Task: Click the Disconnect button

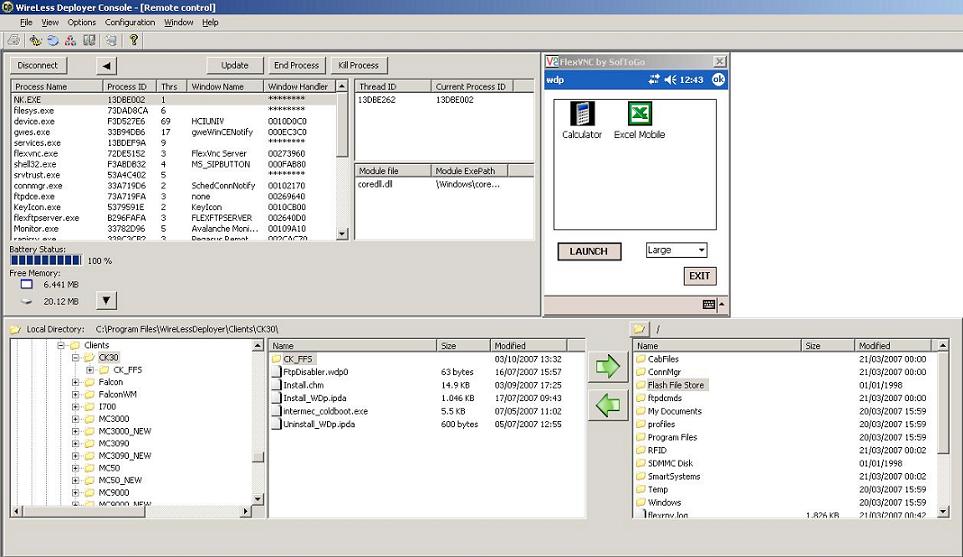Action: point(38,65)
